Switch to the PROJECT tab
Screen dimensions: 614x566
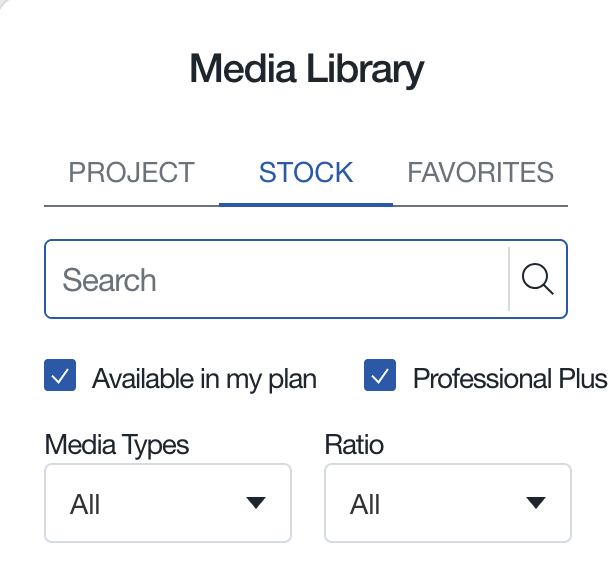(x=131, y=172)
